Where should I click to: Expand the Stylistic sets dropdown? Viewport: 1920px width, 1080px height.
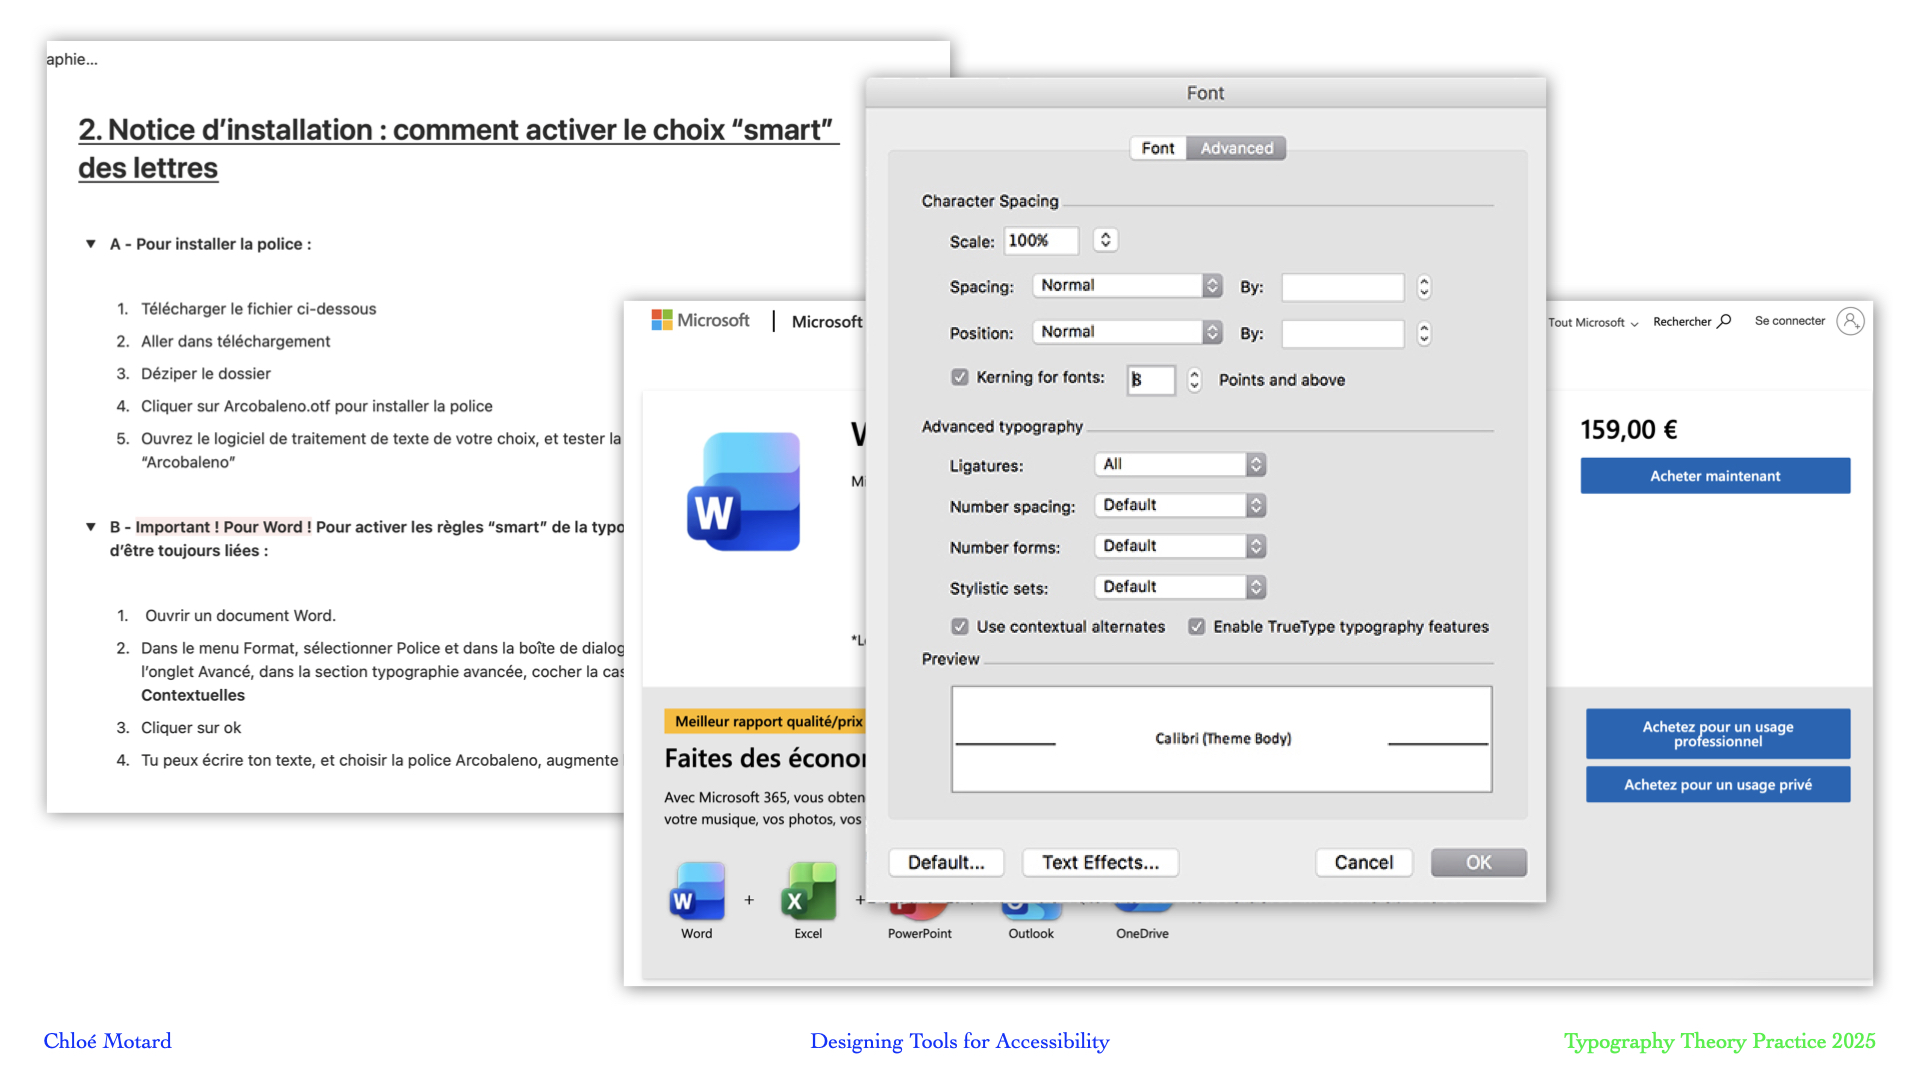click(x=1180, y=587)
